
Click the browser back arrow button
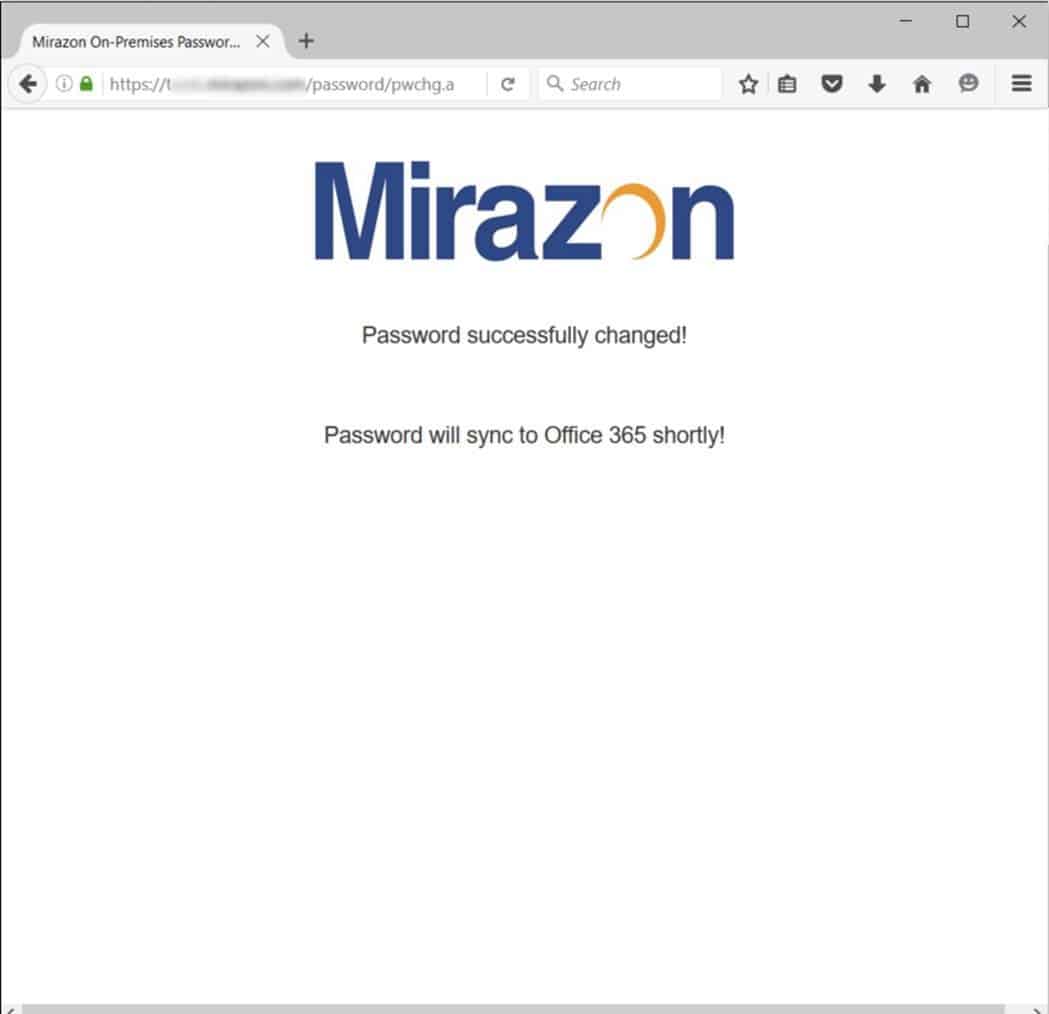pyautogui.click(x=27, y=84)
